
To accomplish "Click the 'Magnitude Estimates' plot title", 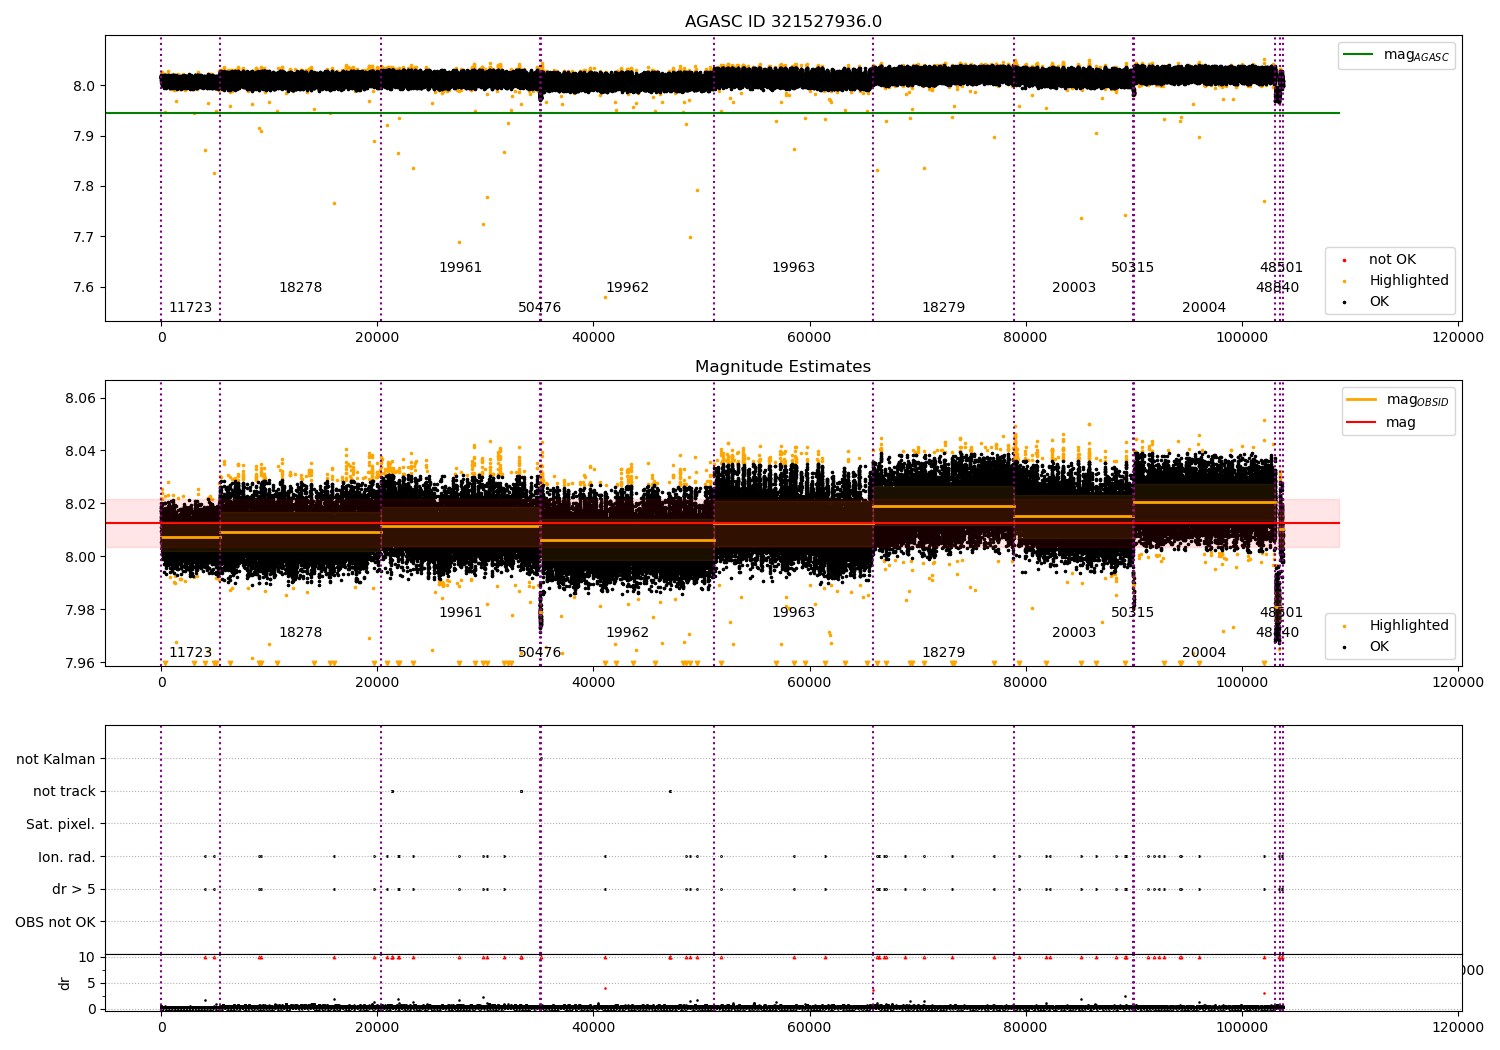I will click(783, 367).
